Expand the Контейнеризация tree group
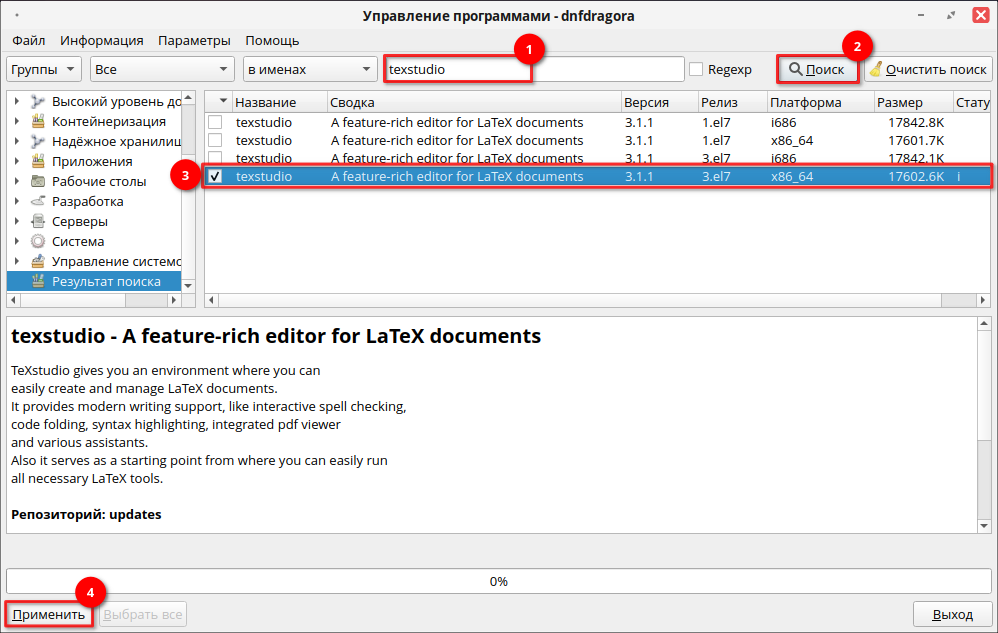 [x=17, y=121]
